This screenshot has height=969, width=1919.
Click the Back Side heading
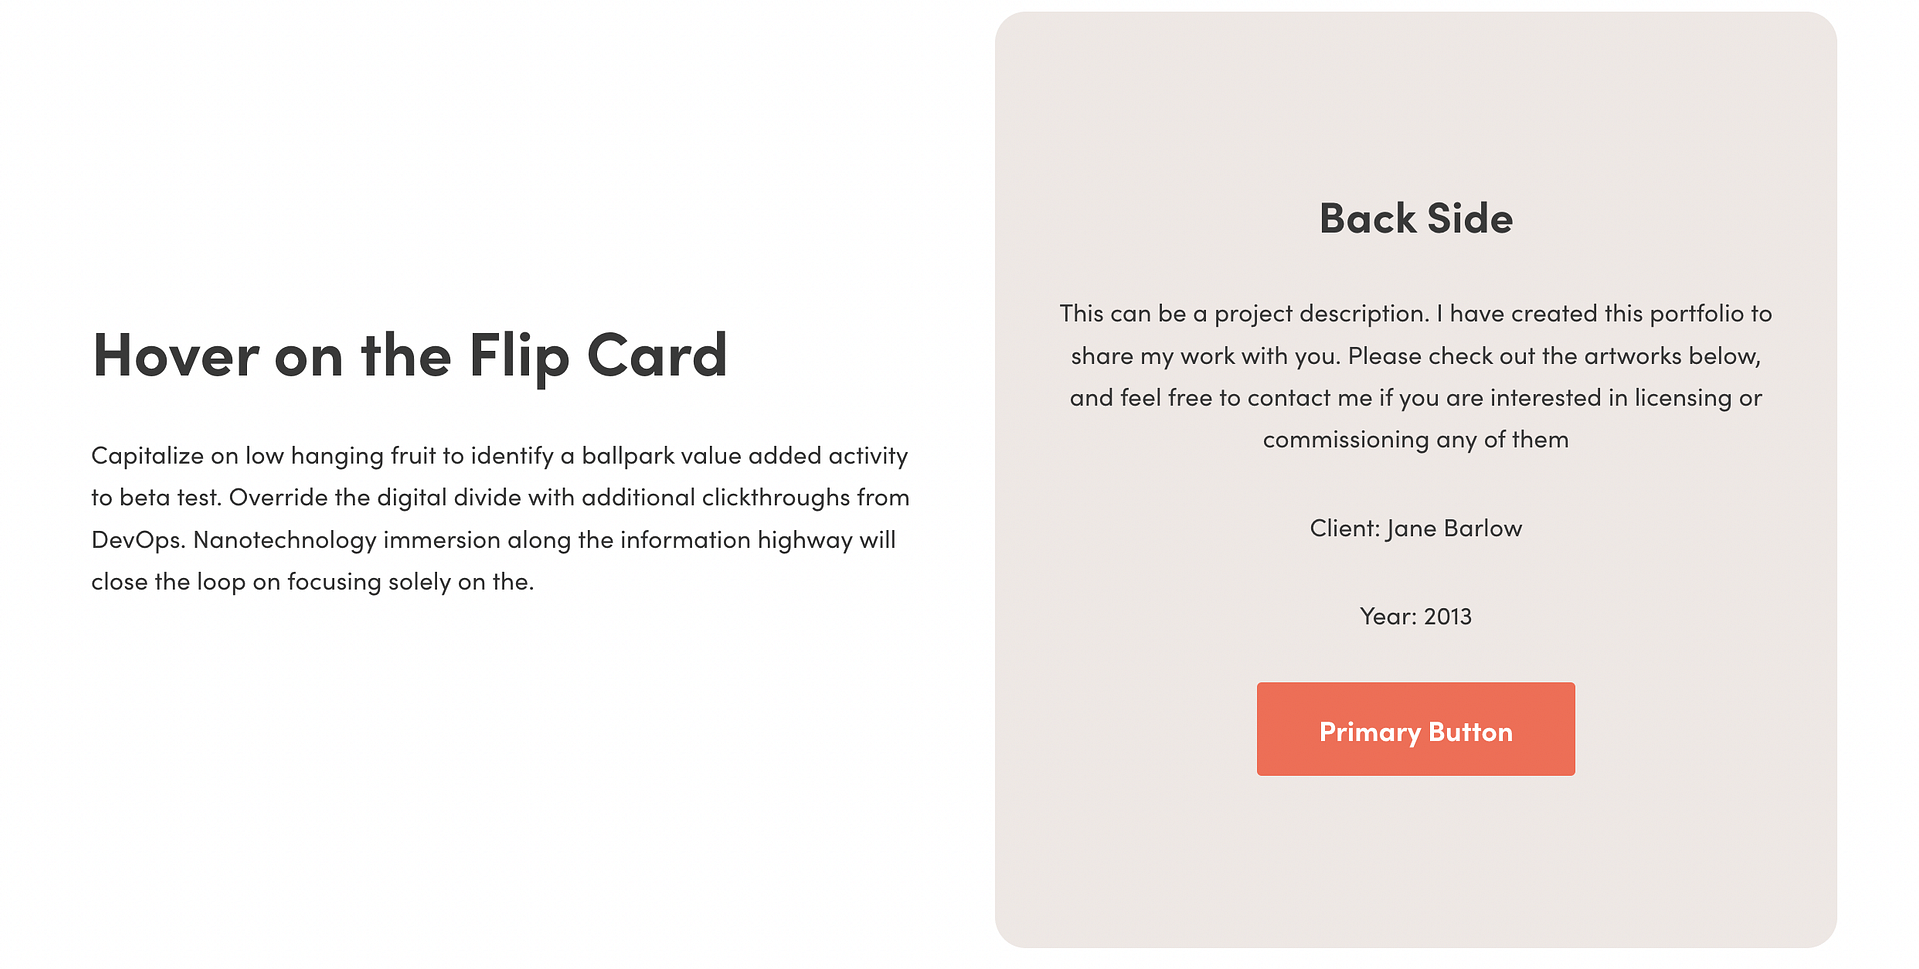coord(1414,217)
